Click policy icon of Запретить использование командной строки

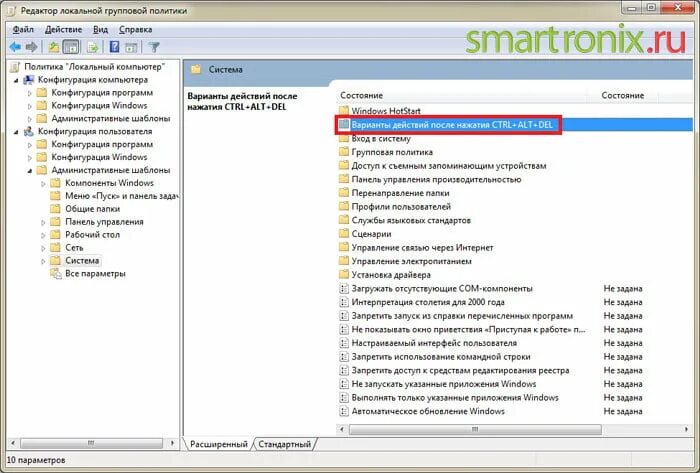[x=344, y=357]
